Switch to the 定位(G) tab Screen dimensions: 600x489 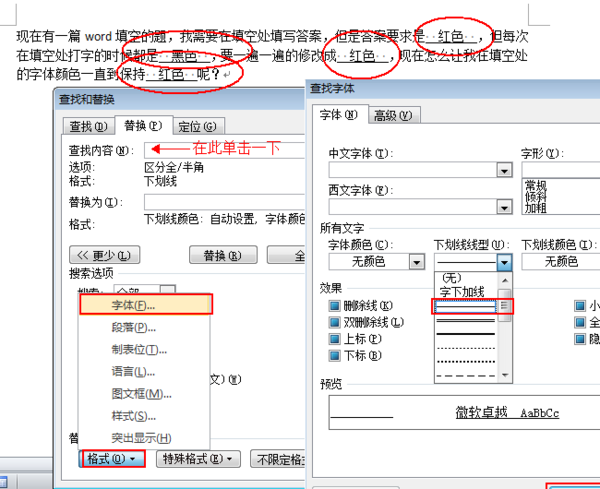pos(197,126)
